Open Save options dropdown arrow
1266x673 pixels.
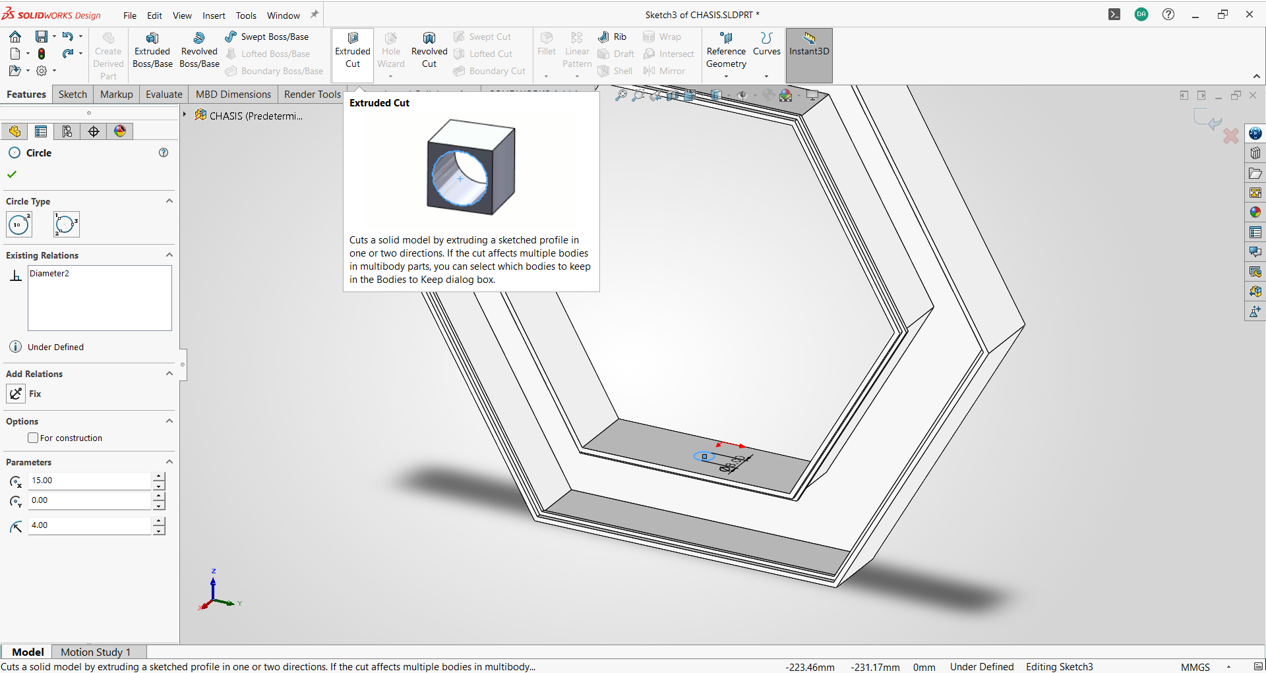click(54, 36)
